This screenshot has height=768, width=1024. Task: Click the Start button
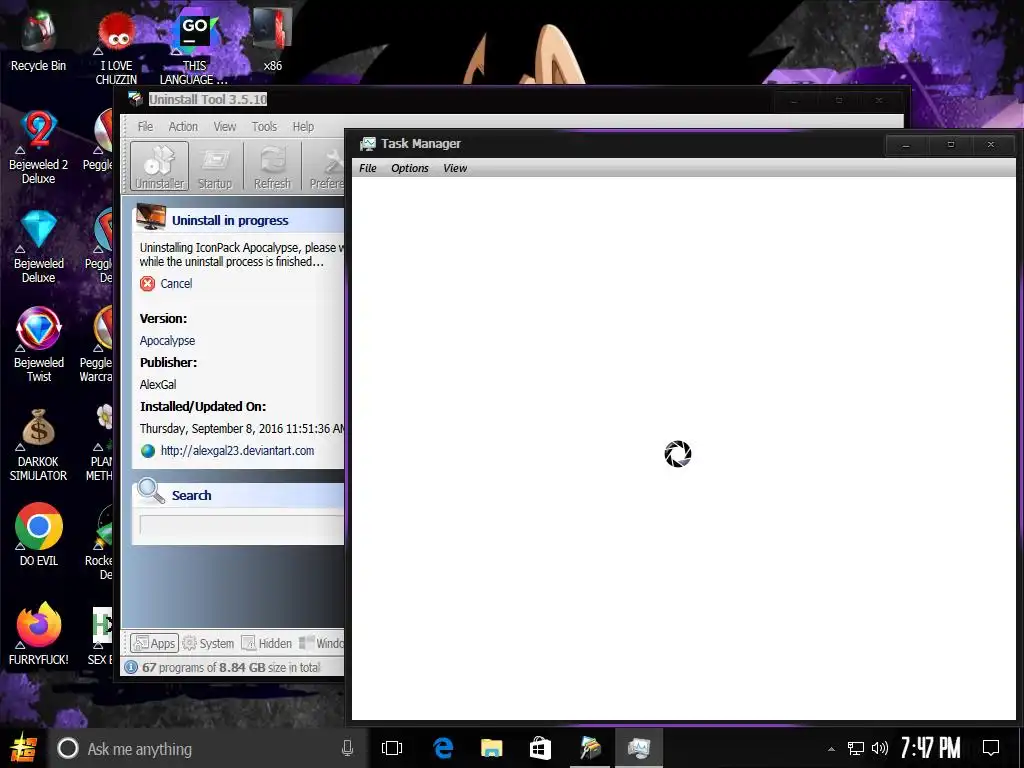point(24,748)
